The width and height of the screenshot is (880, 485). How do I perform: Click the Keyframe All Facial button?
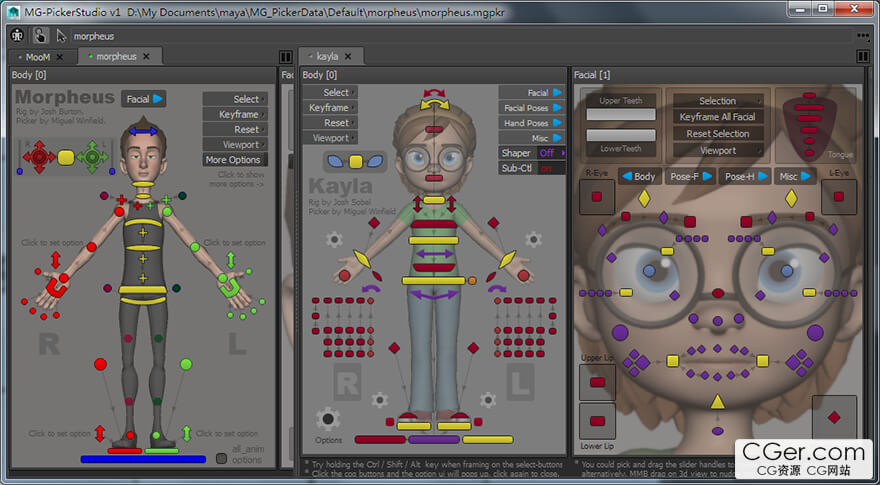coord(718,117)
